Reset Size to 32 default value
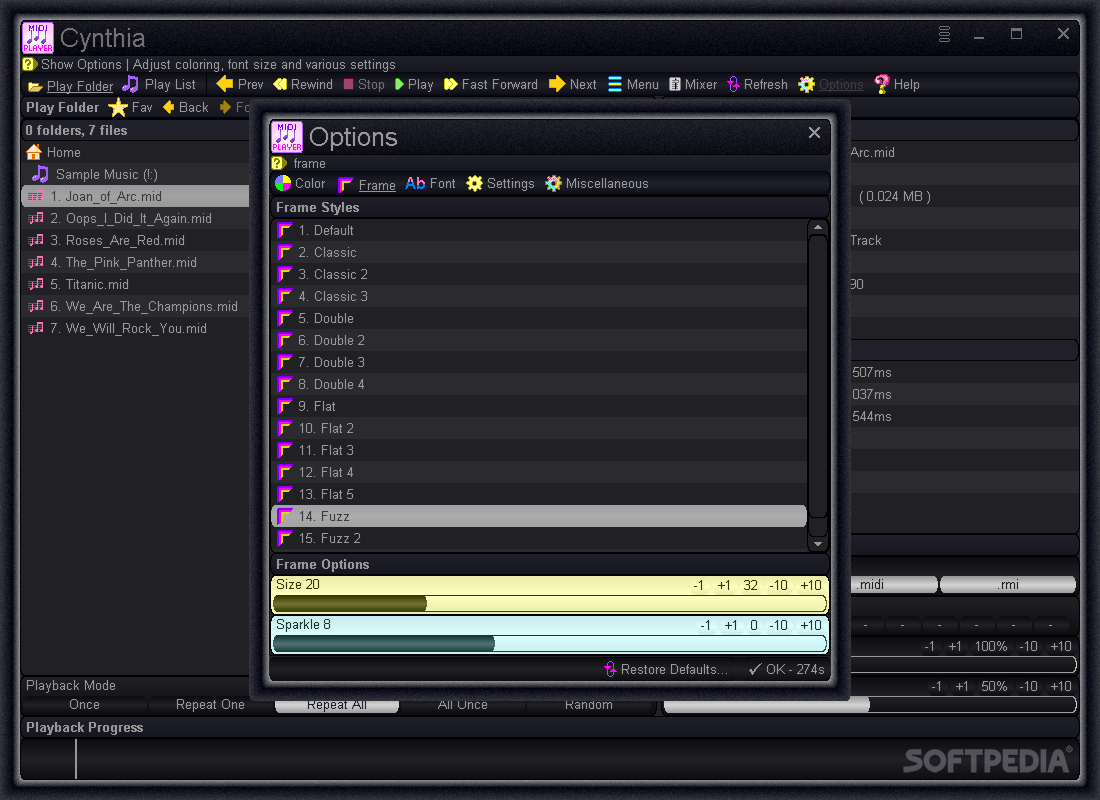The image size is (1100, 800). [751, 585]
